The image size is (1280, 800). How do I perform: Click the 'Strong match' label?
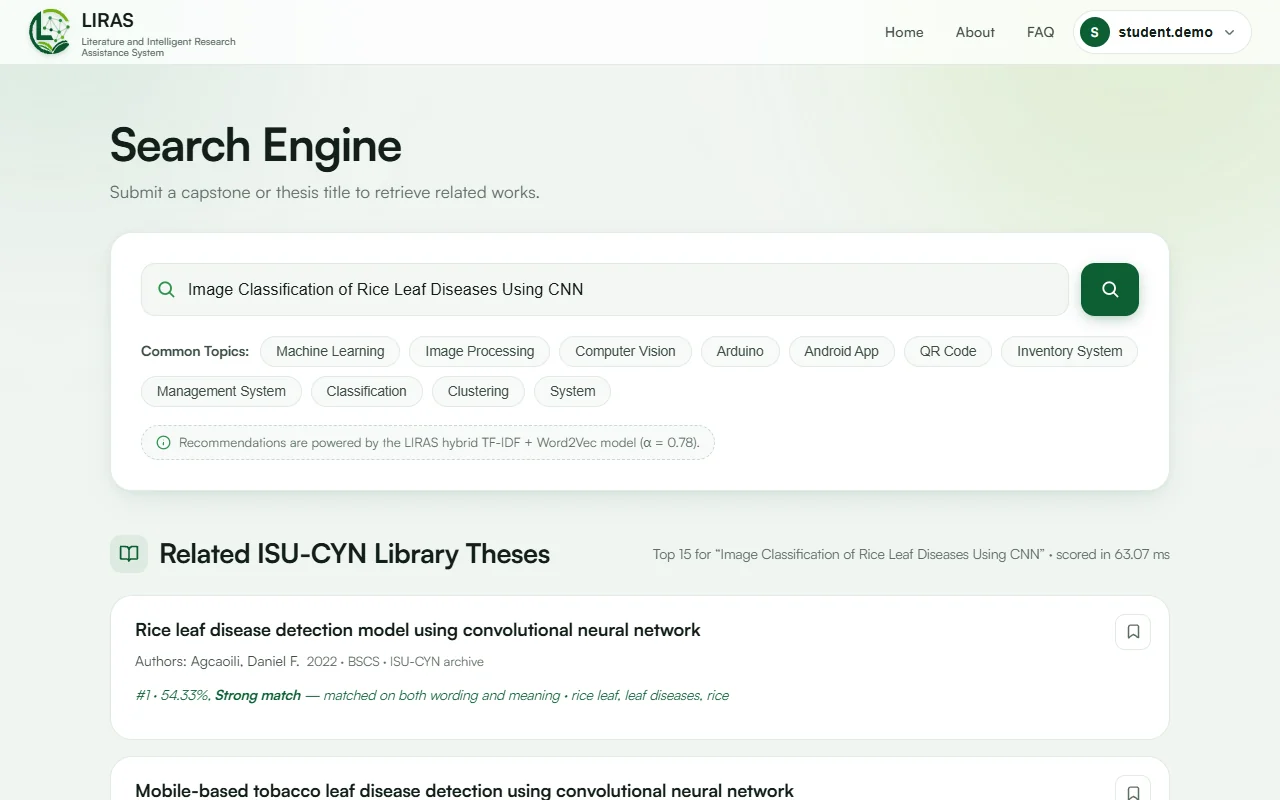pos(258,695)
